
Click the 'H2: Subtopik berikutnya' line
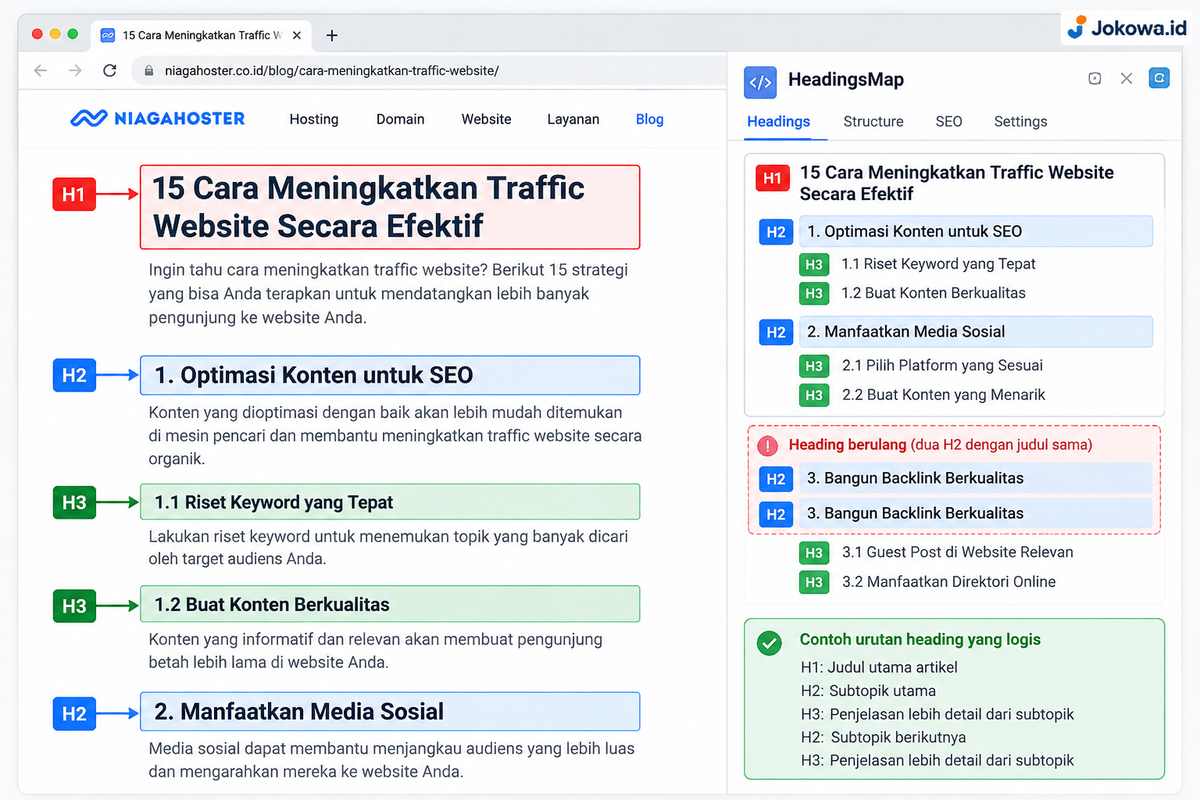[883, 738]
